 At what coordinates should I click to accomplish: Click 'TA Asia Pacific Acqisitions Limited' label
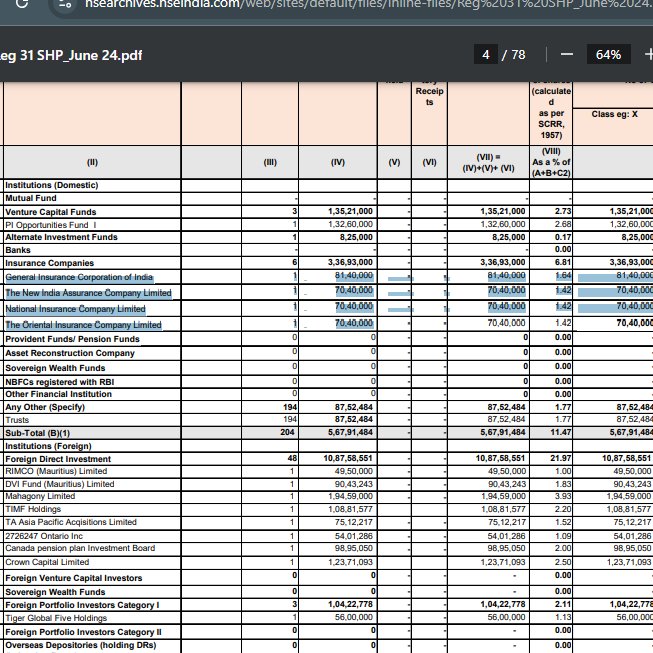coord(71,522)
